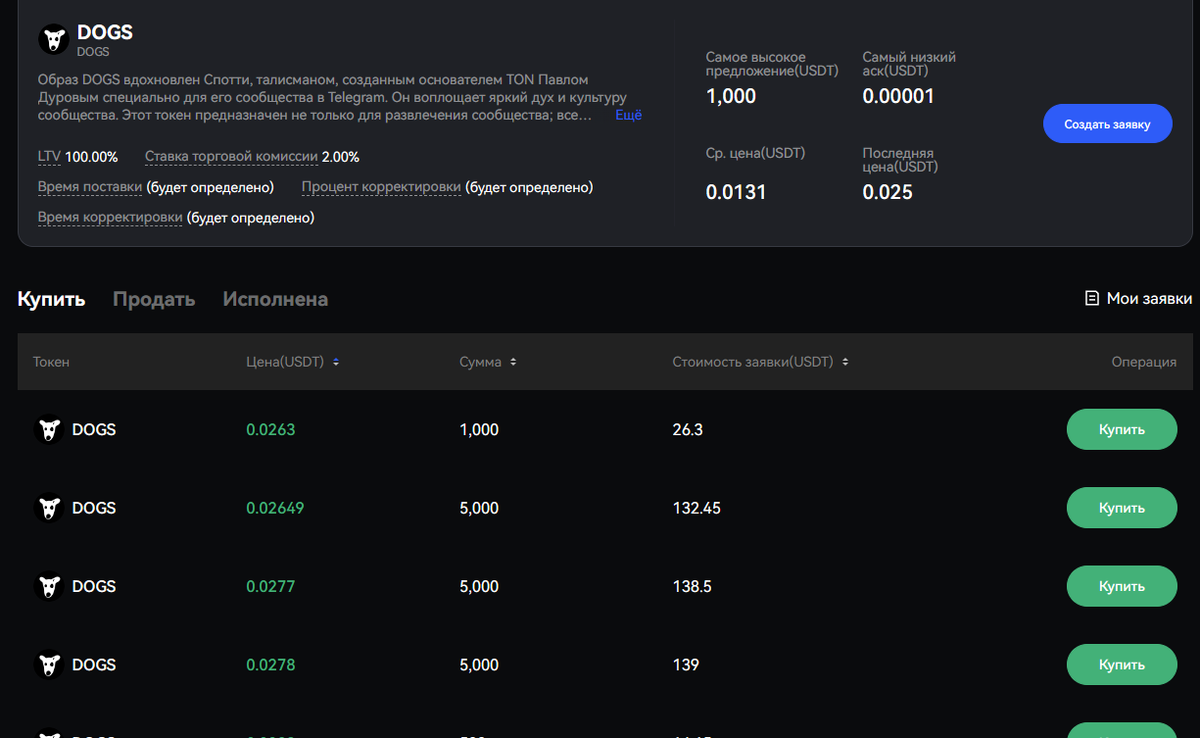Expand description with Ещё link
Image resolution: width=1200 pixels, height=738 pixels.
[x=628, y=115]
